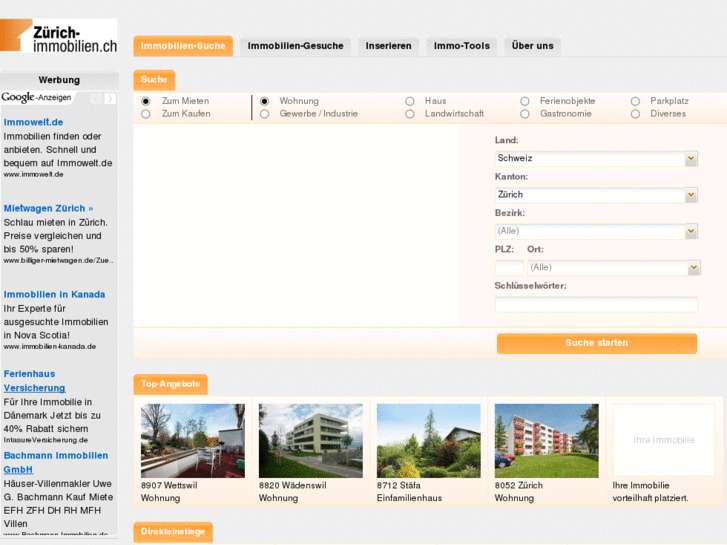Click the www.immobilien-kanada.de URL text
Screen dimensions: 727x545
pos(50,346)
